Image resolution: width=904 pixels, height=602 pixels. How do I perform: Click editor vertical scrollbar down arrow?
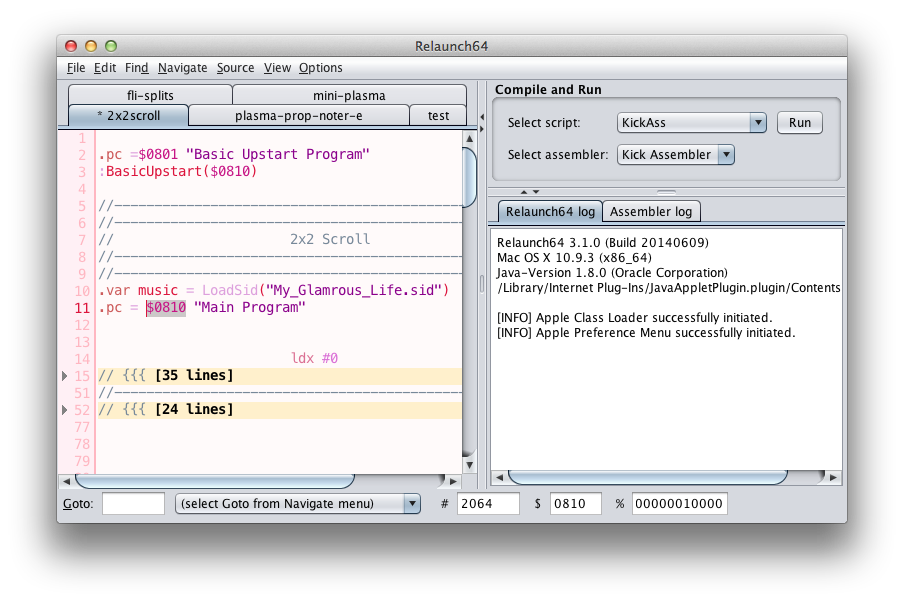point(469,464)
